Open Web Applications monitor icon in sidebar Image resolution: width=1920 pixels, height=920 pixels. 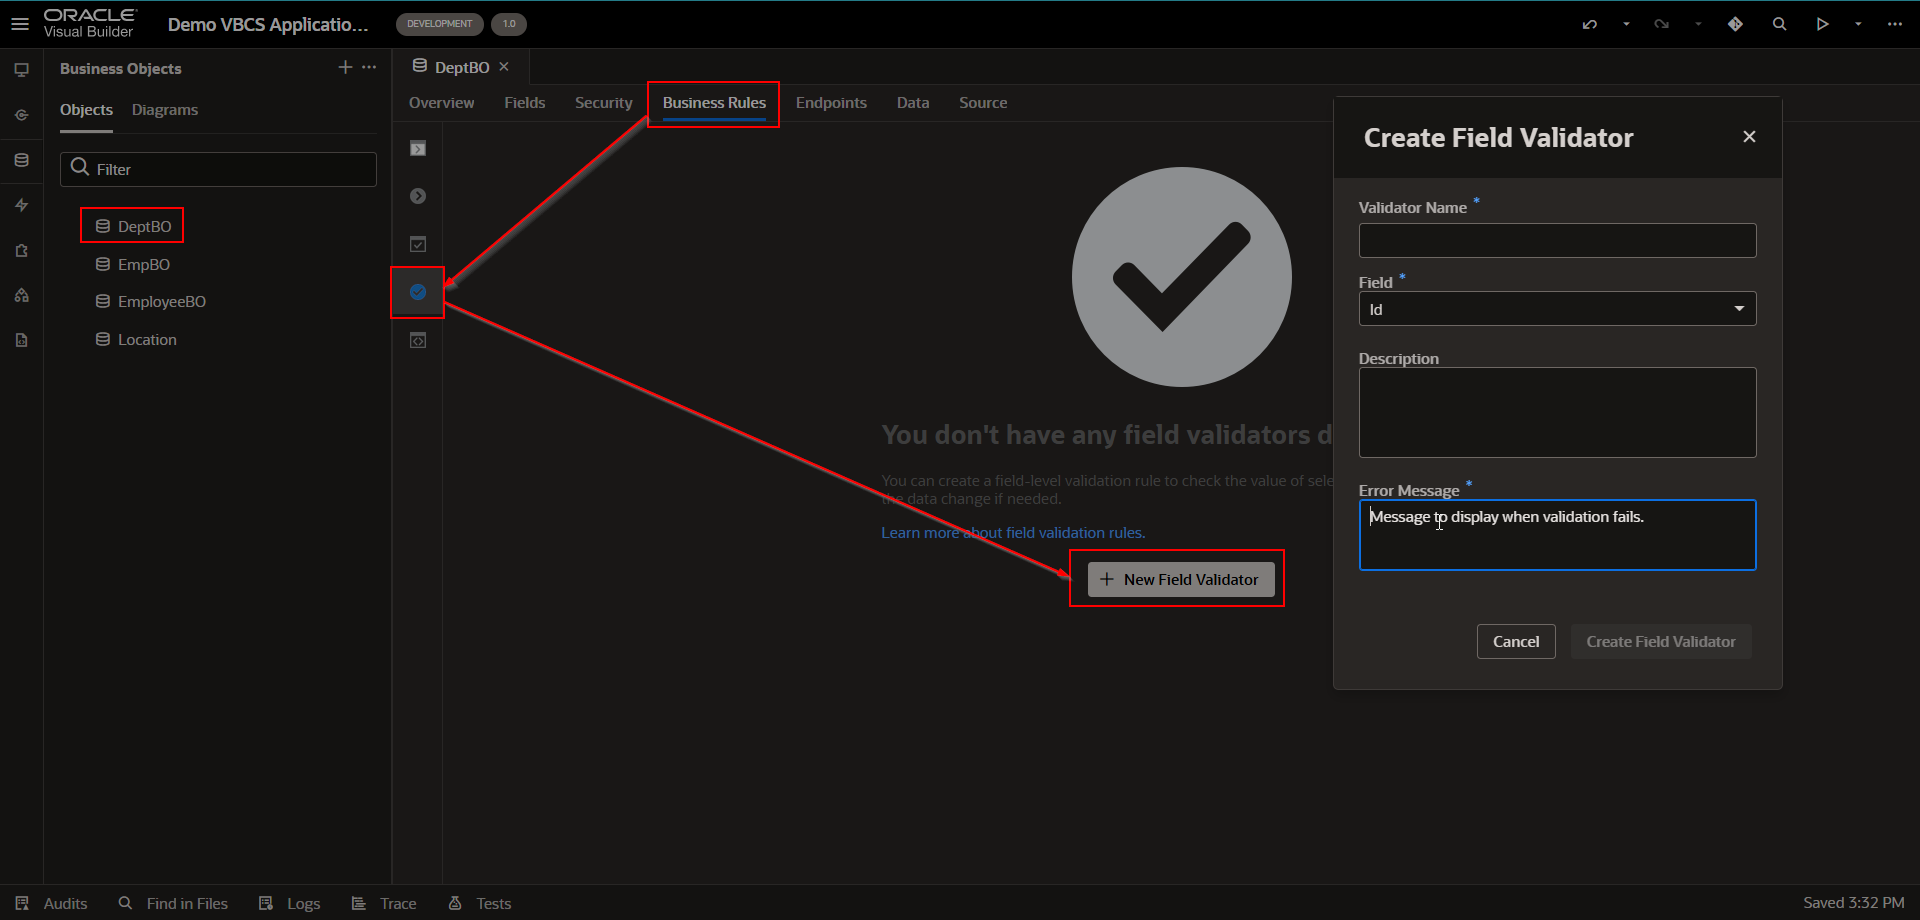point(21,70)
